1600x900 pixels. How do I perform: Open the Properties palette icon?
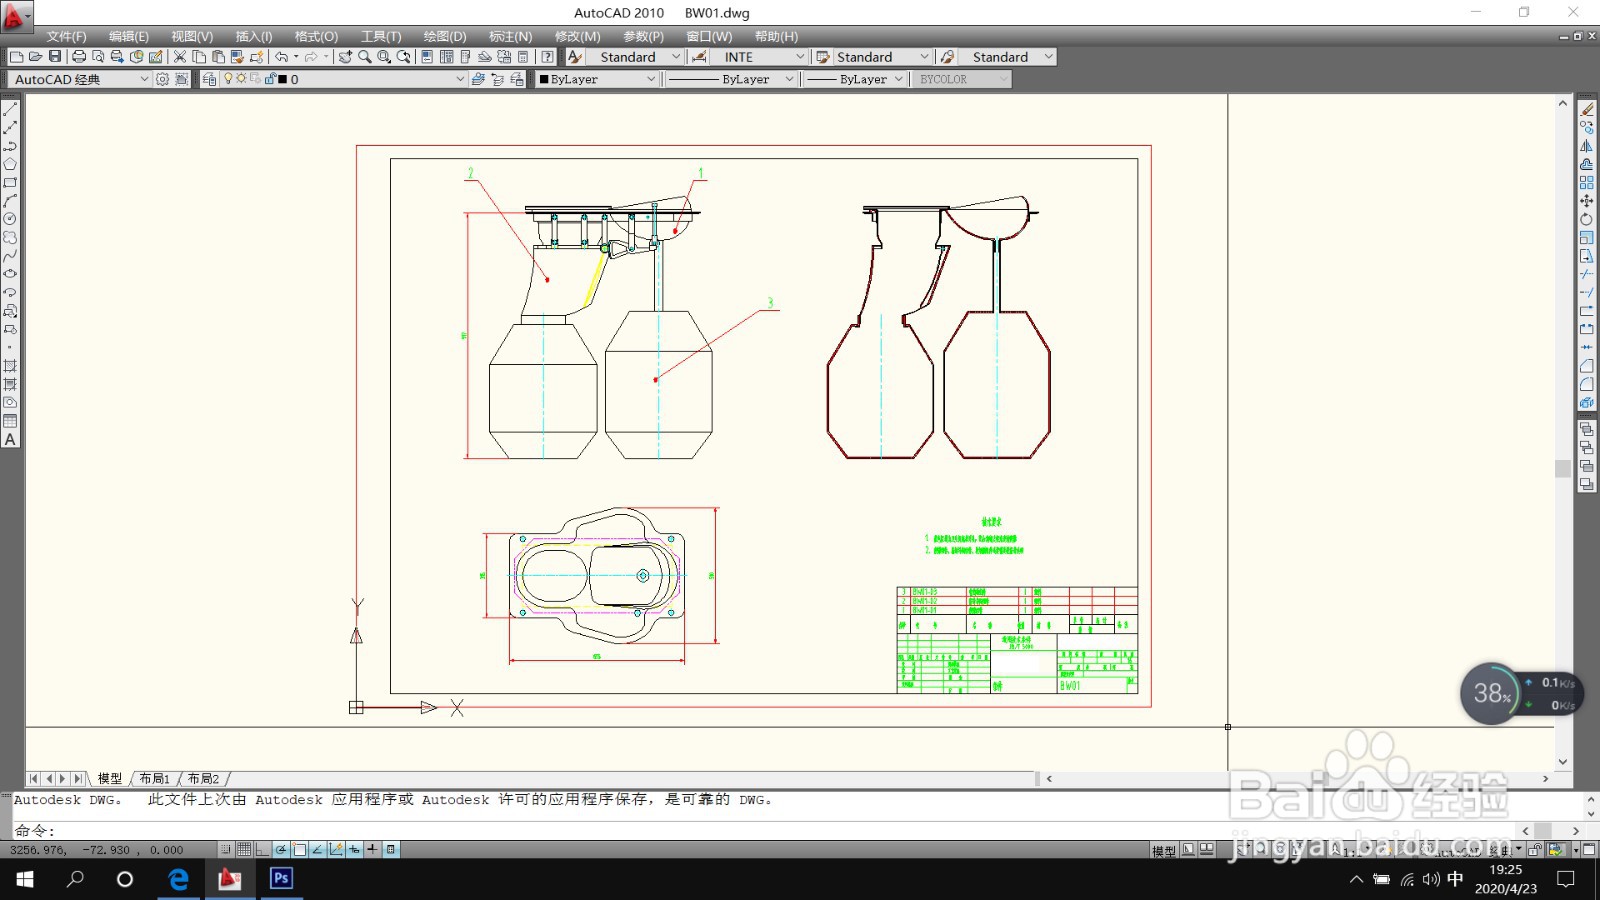click(427, 57)
